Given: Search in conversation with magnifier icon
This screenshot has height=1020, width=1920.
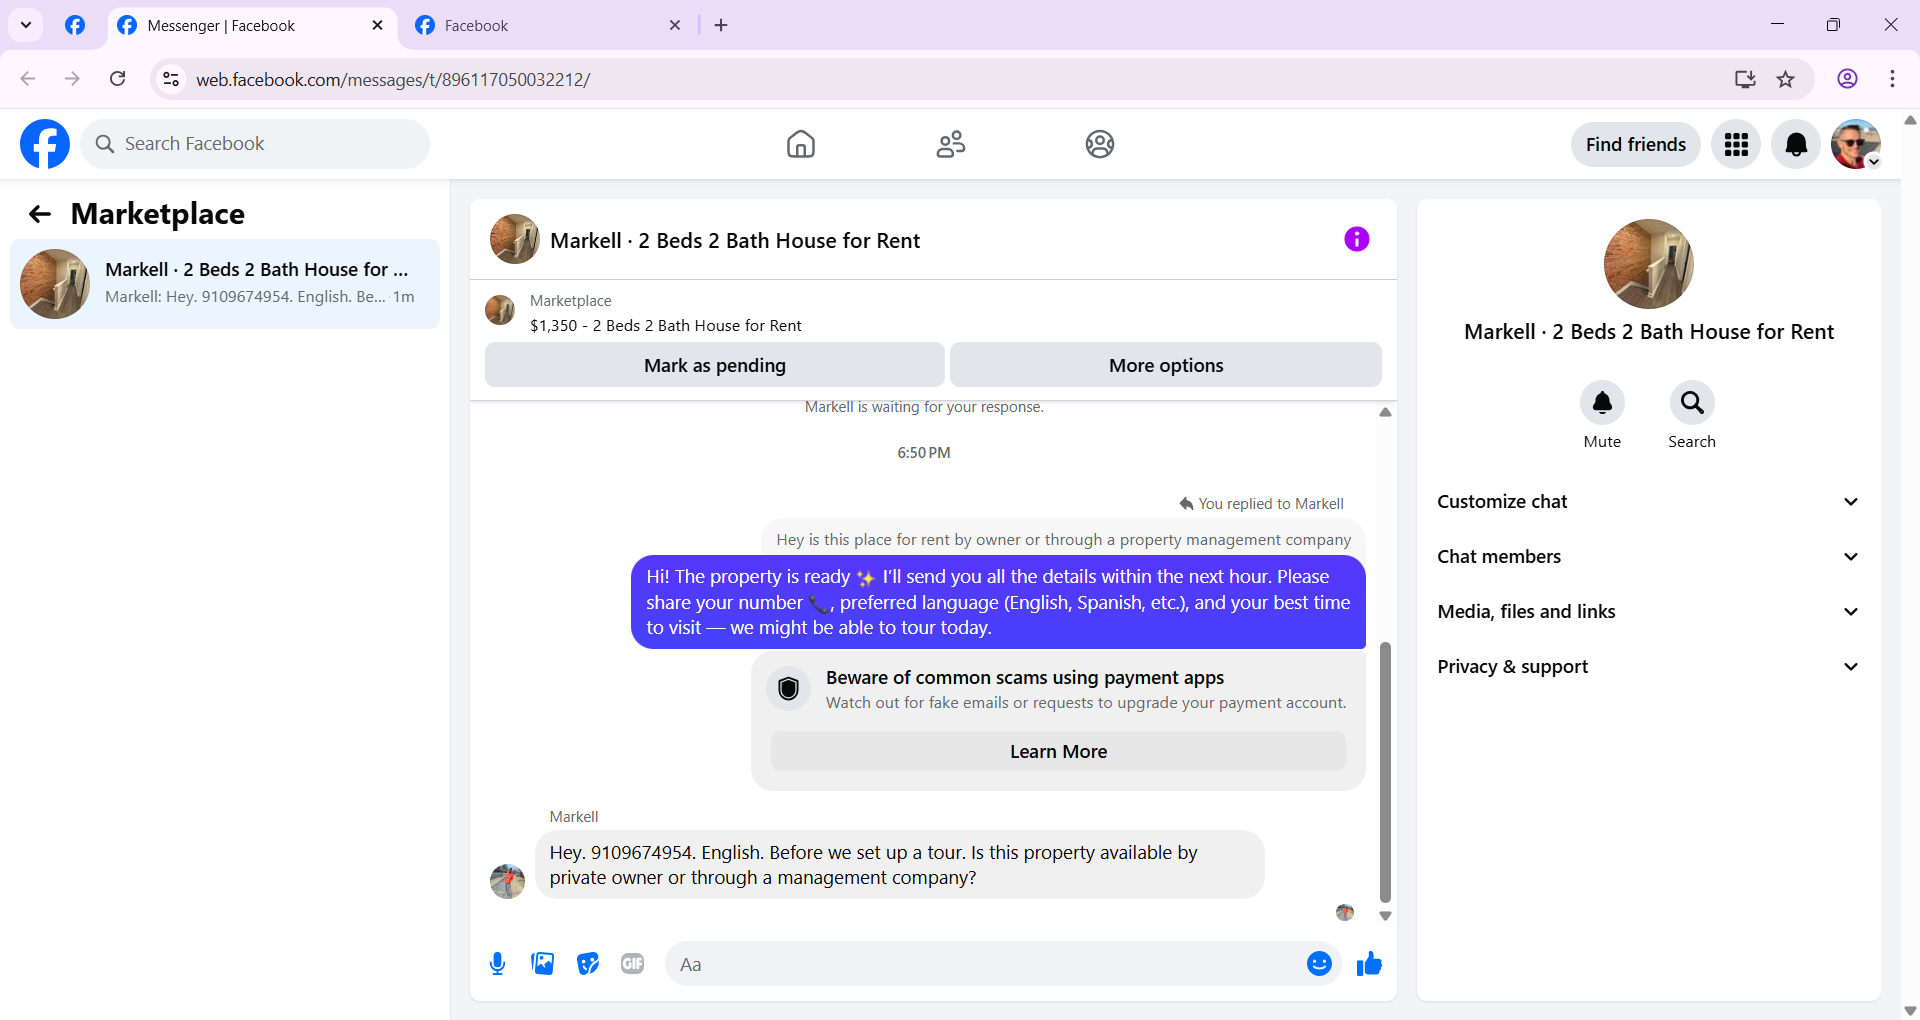Looking at the screenshot, I should click(1692, 403).
